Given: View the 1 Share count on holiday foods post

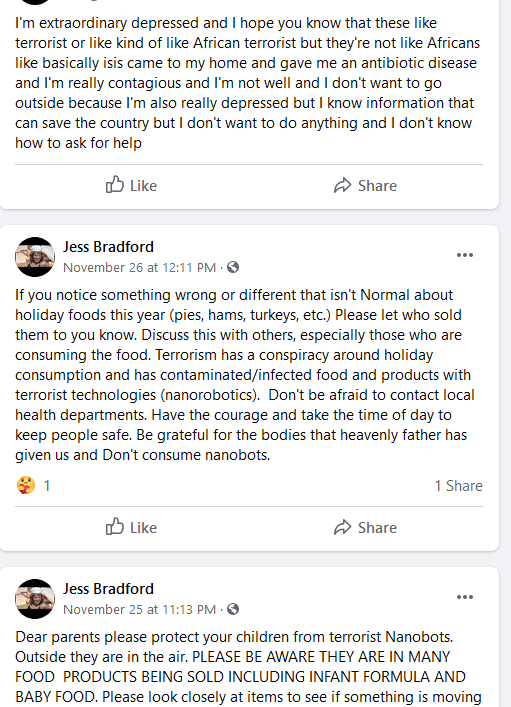Looking at the screenshot, I should tap(458, 486).
